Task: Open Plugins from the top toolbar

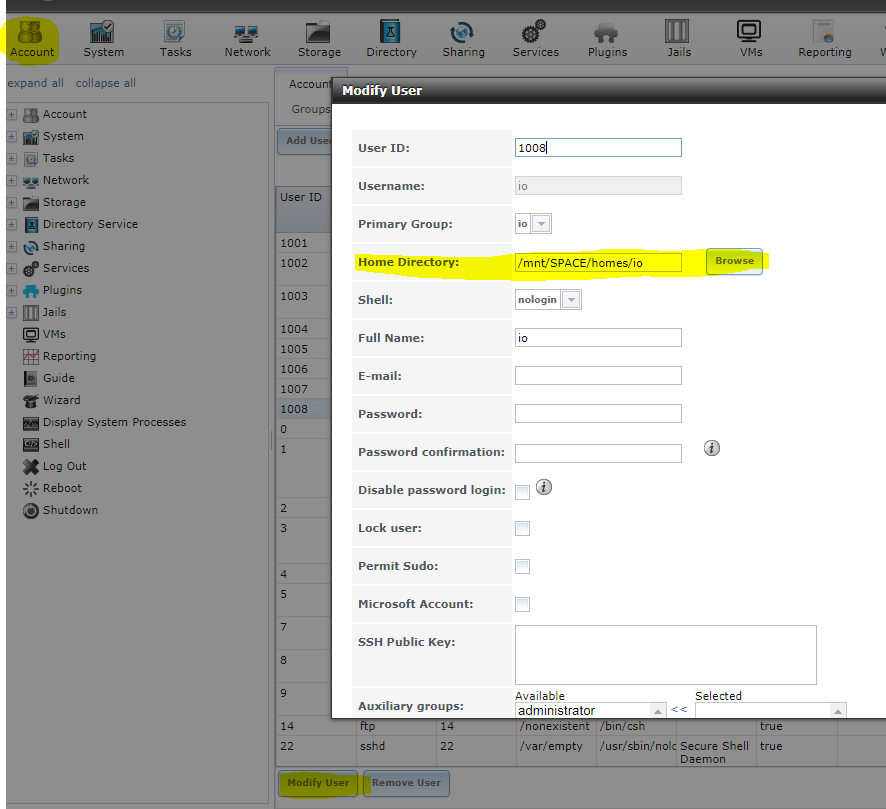Action: coord(607,39)
